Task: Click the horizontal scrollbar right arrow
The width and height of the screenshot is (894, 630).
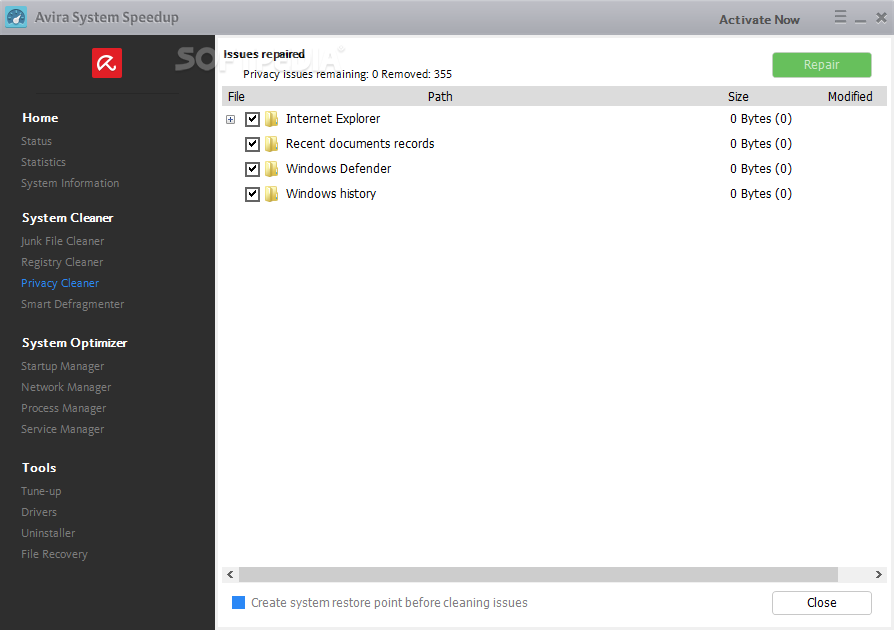Action: [x=879, y=574]
